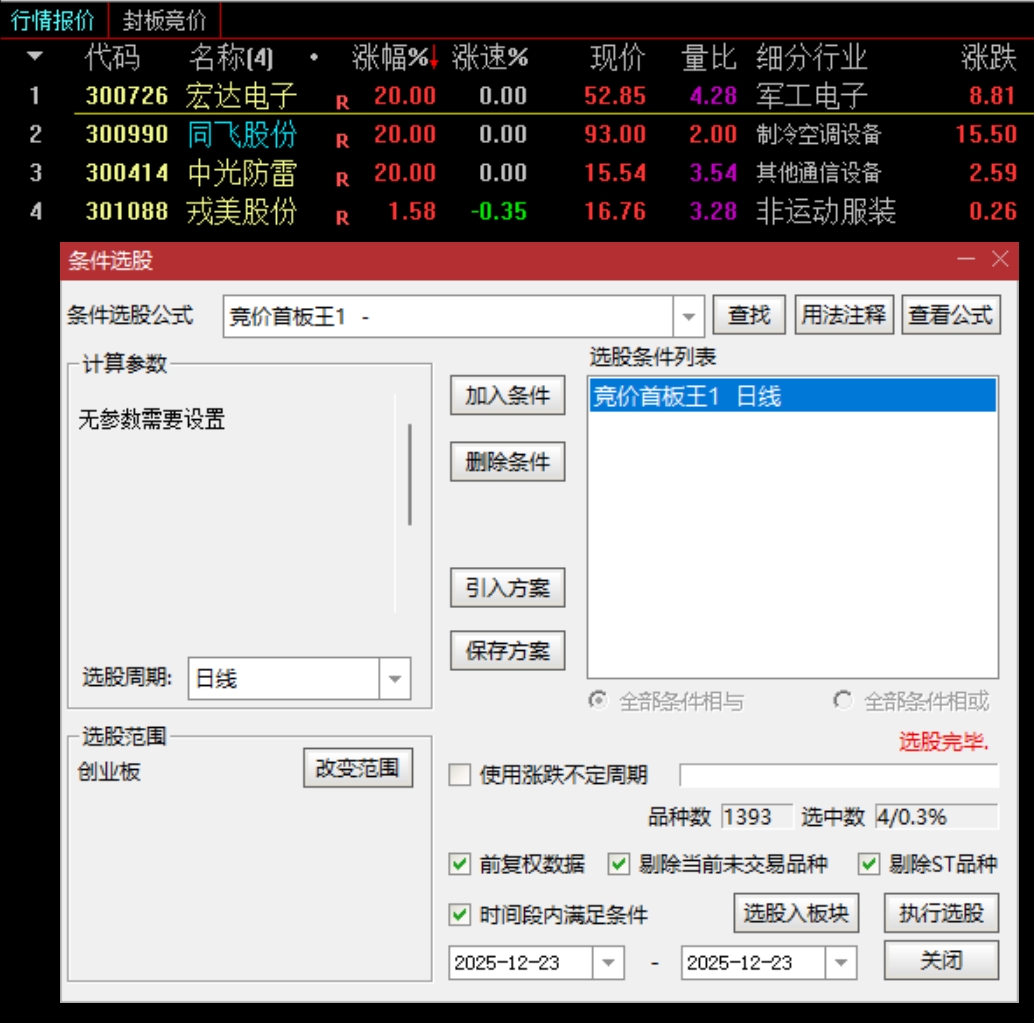
Task: Sort by the 涨跌 column header
Action: point(988,57)
